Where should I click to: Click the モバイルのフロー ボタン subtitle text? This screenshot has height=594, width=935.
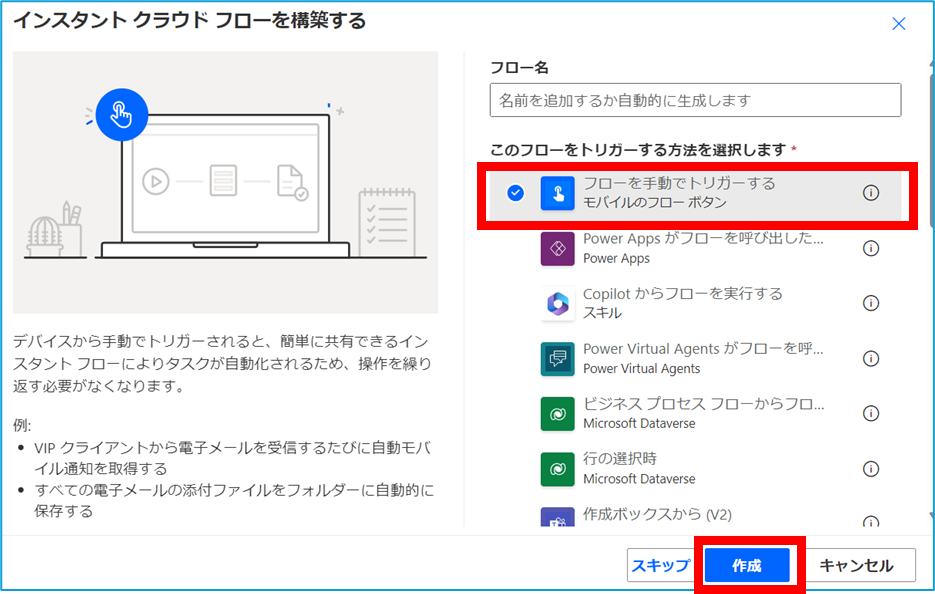click(655, 203)
